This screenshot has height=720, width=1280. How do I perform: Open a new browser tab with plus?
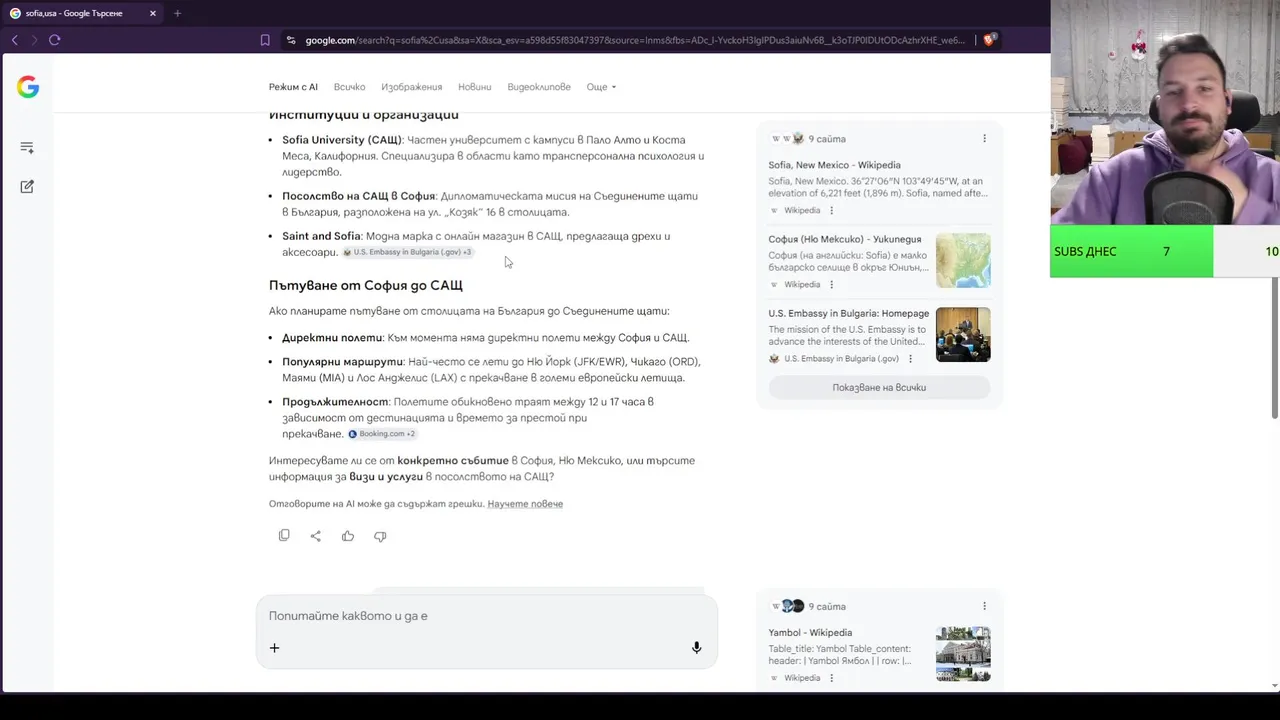coord(177,13)
